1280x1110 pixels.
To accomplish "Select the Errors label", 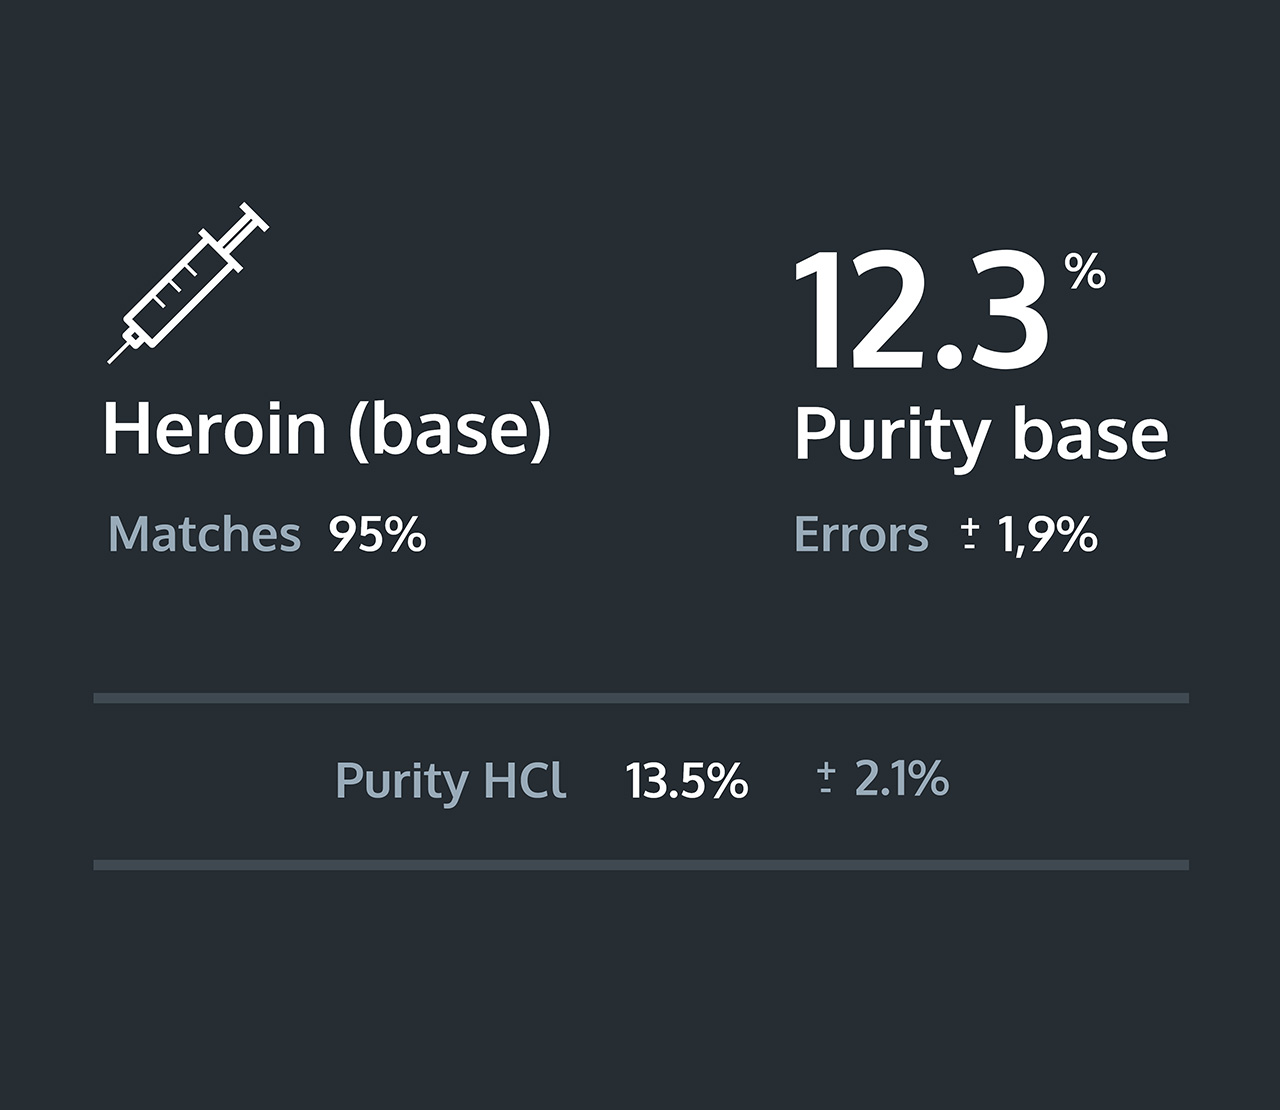I will coord(861,534).
